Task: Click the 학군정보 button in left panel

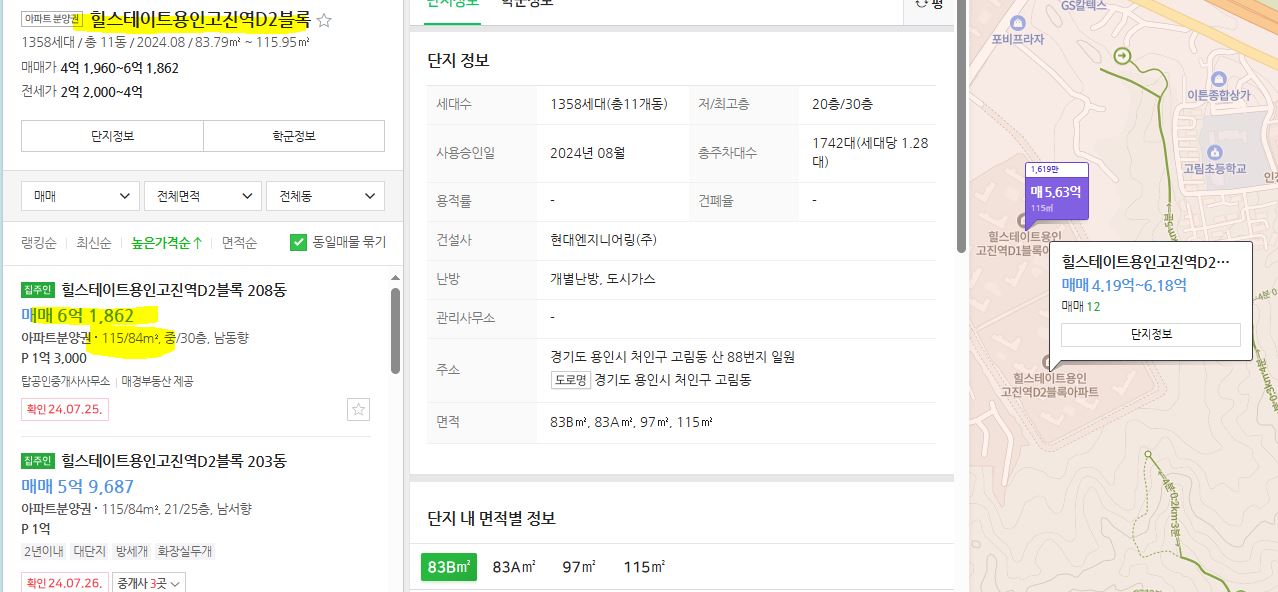Action: (294, 136)
